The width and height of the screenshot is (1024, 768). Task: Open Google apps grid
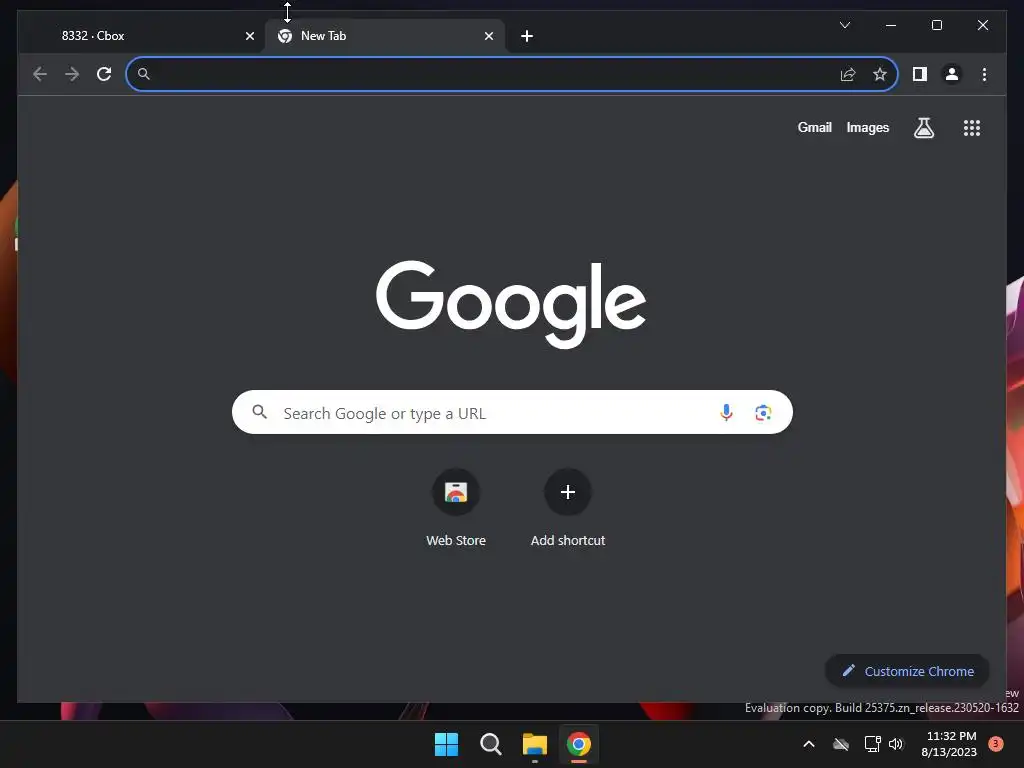[972, 128]
